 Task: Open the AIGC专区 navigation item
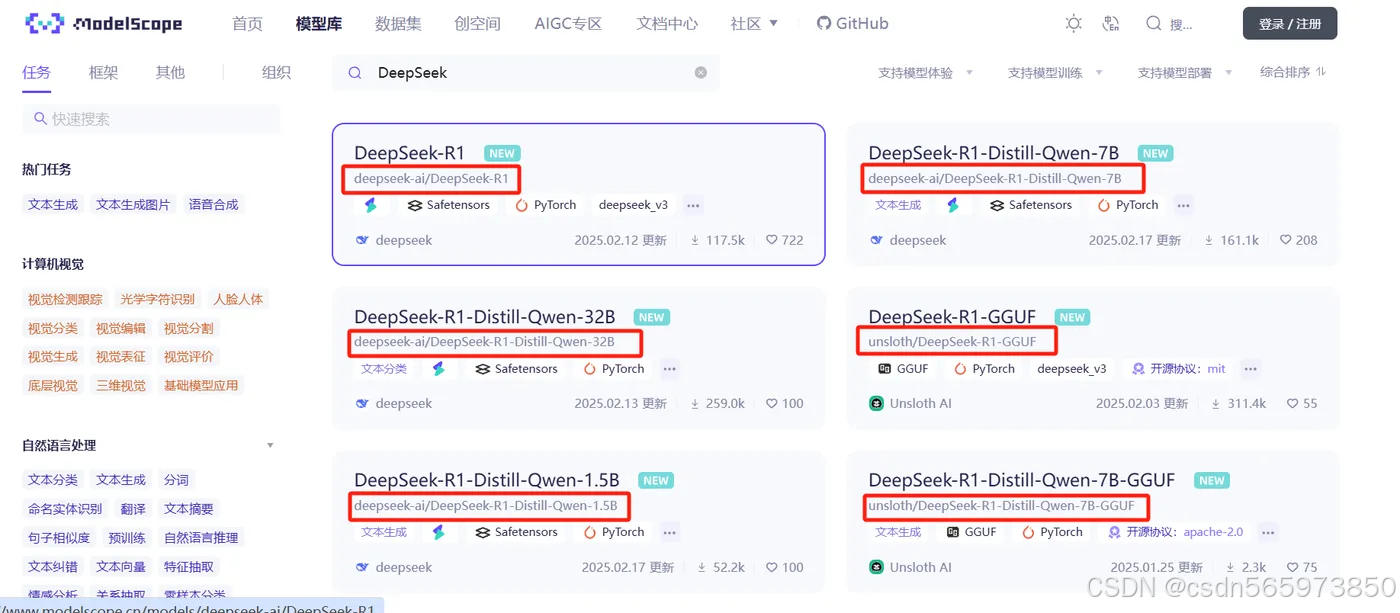pos(568,23)
